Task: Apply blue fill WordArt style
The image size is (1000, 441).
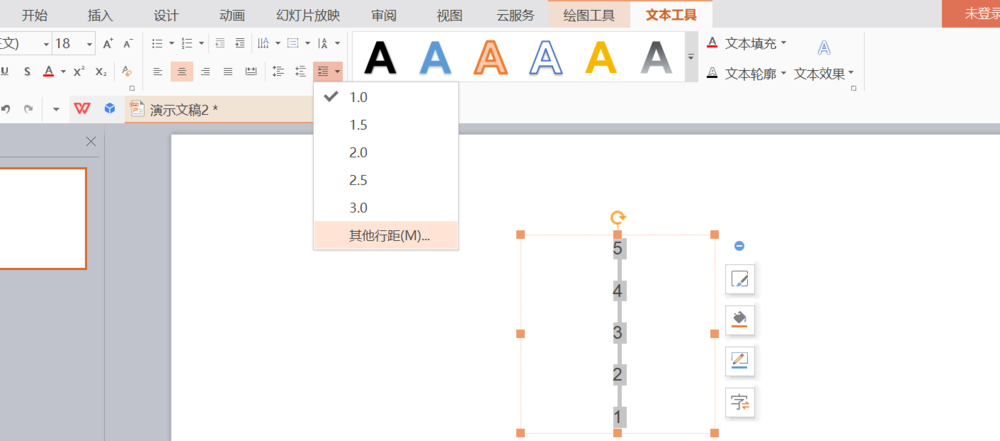Action: click(436, 57)
